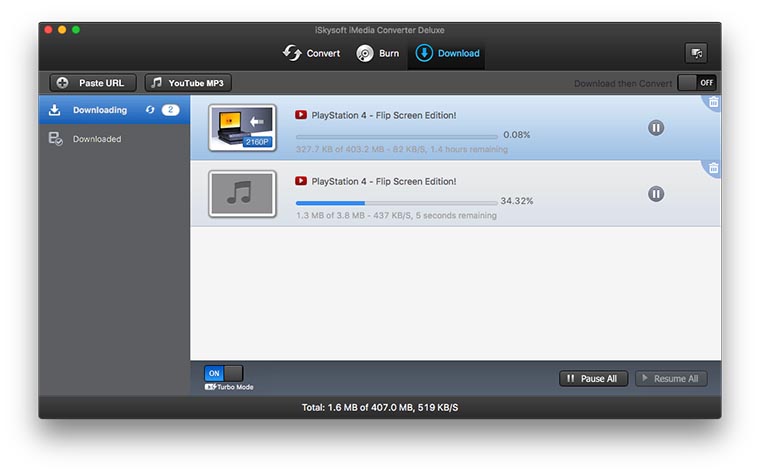The width and height of the screenshot is (760, 474).
Task: Click the green fullscreen window button
Action: 76,30
